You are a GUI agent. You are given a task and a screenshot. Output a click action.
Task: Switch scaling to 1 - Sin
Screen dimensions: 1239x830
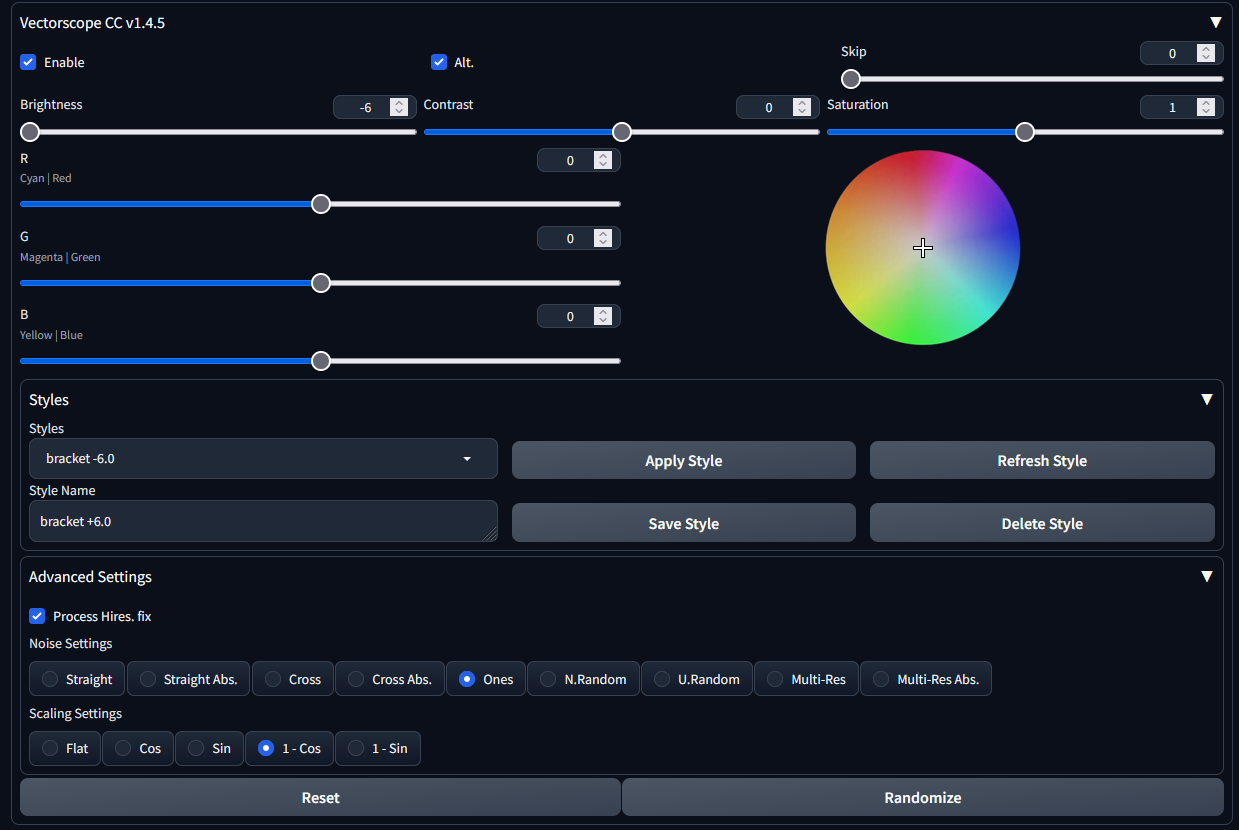point(377,748)
